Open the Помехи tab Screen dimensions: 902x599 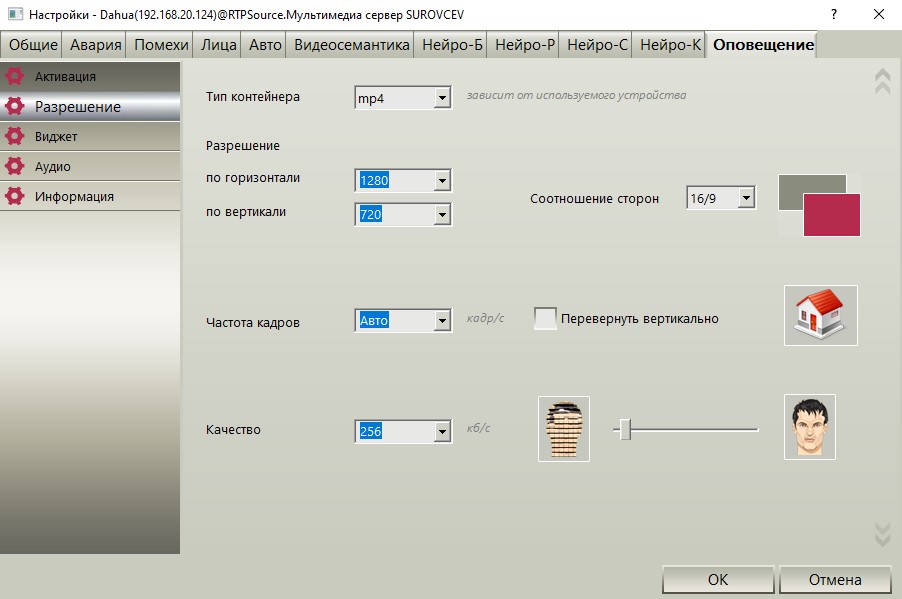pyautogui.click(x=161, y=45)
